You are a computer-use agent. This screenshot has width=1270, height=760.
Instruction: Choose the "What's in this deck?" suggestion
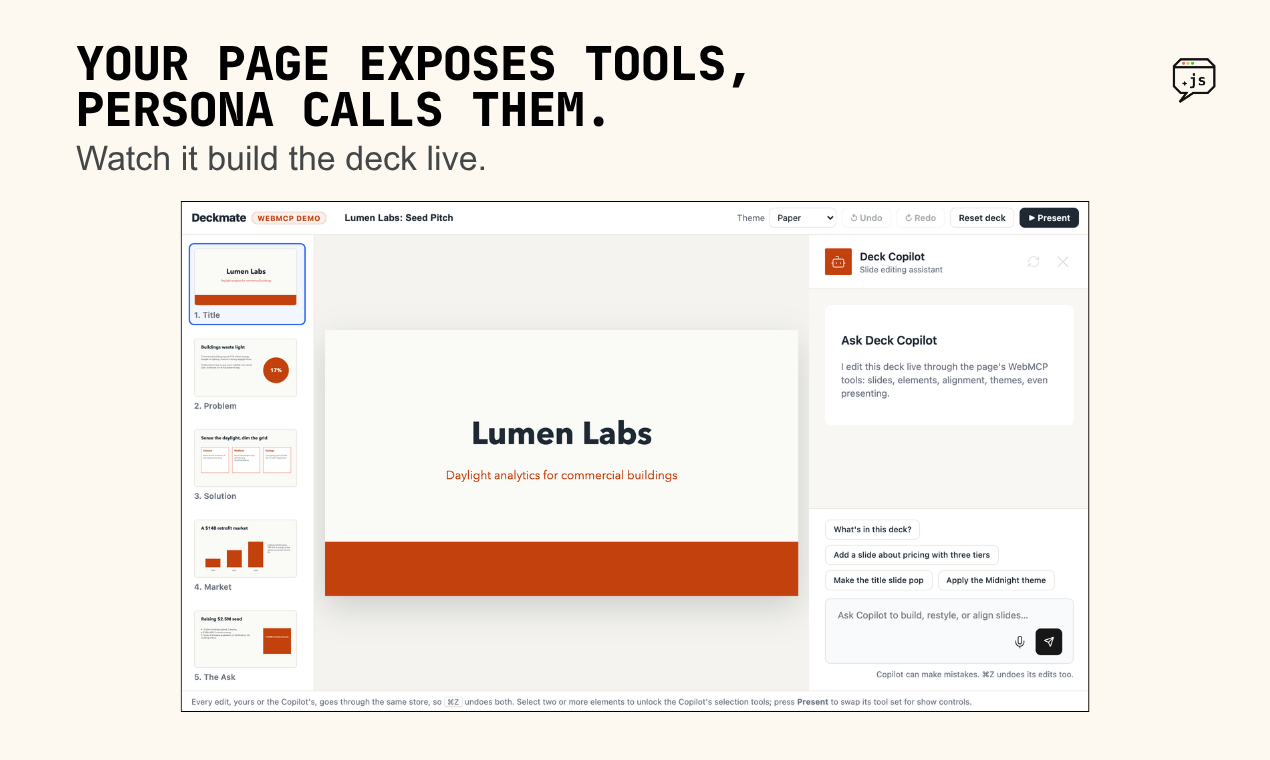pyautogui.click(x=873, y=529)
